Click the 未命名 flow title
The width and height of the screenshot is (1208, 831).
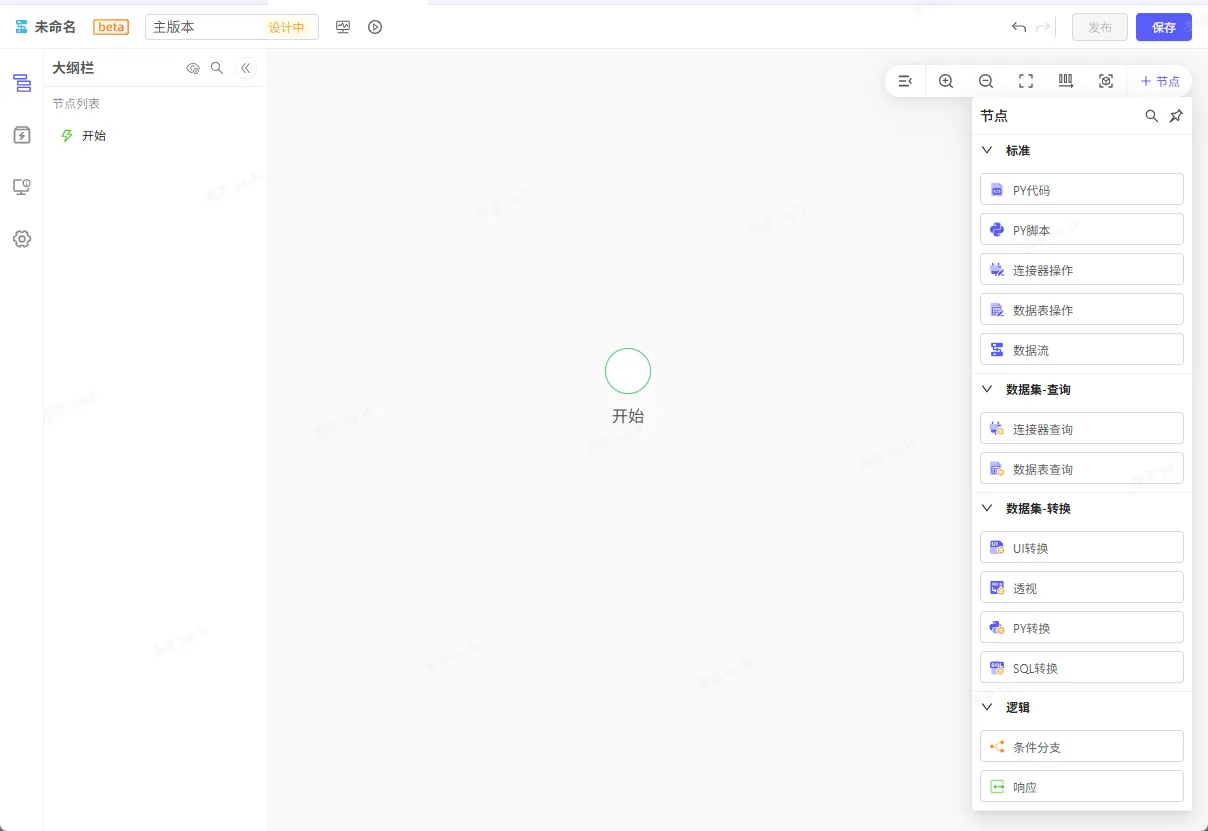(x=55, y=27)
